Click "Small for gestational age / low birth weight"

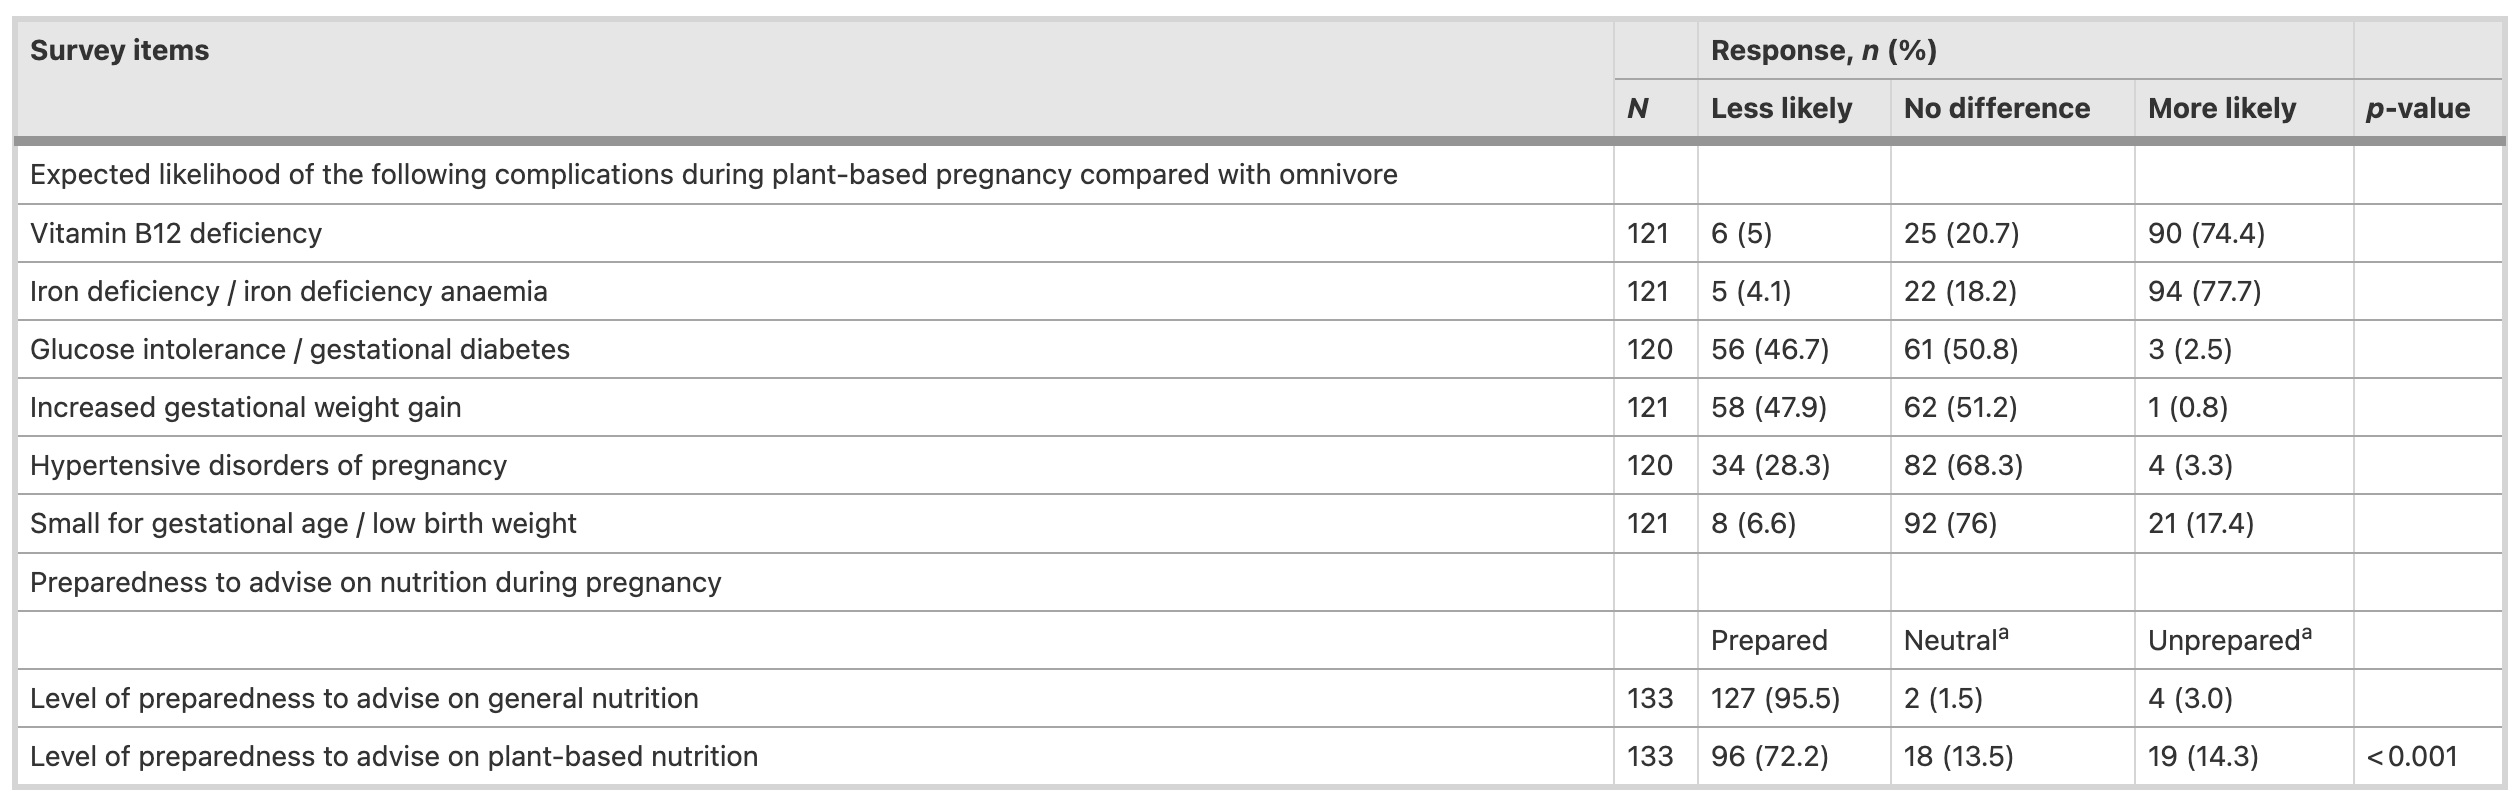[x=303, y=523]
